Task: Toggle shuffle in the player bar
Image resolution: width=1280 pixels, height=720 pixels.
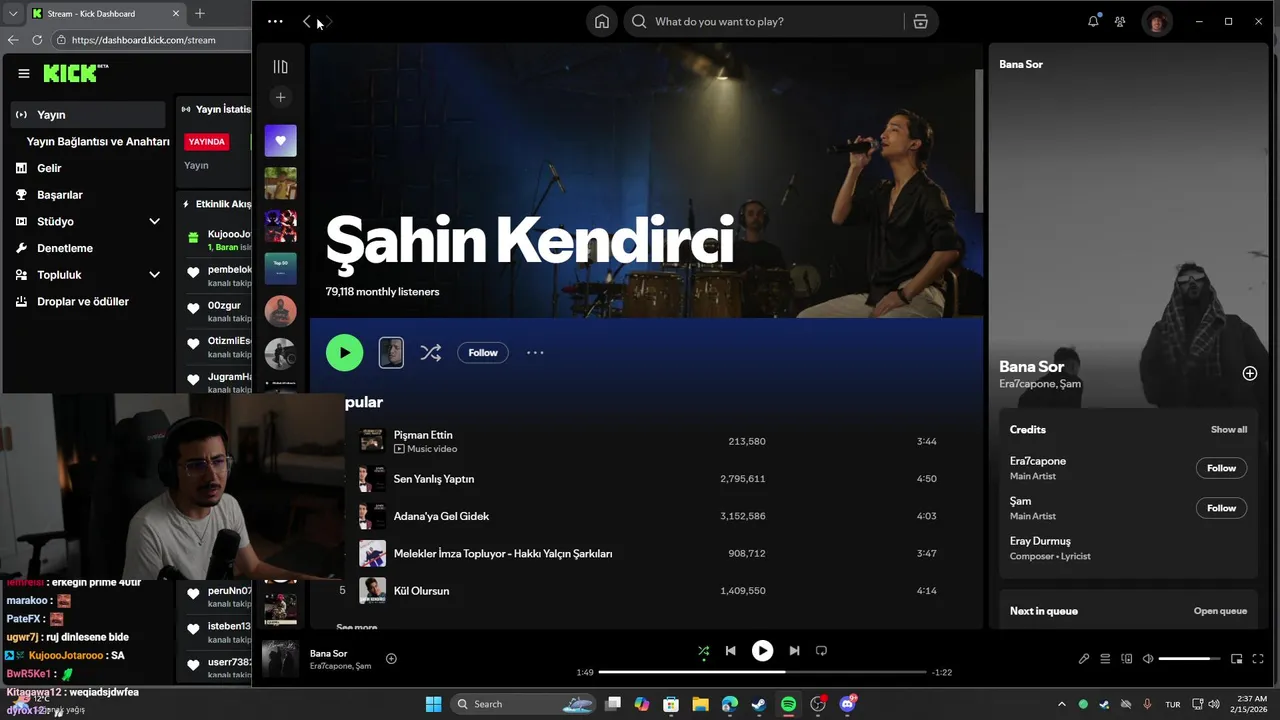Action: [x=703, y=651]
